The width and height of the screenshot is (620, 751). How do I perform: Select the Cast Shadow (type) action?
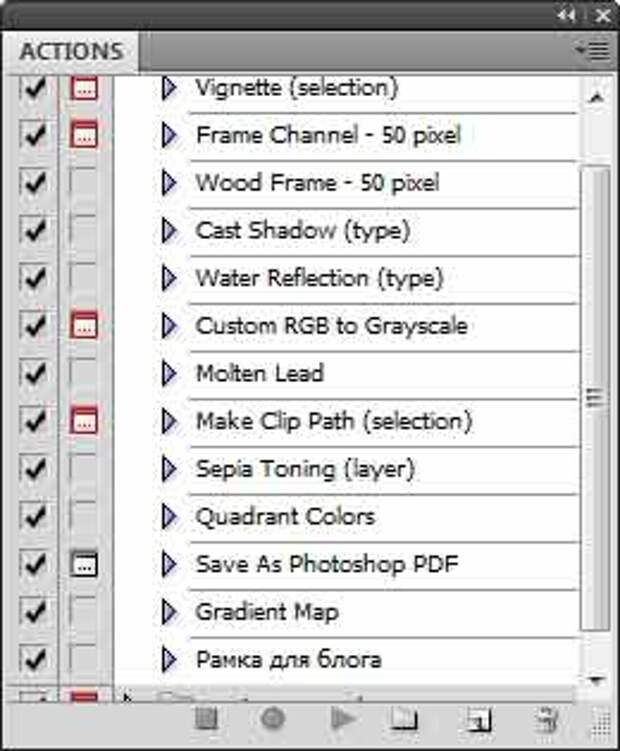(302, 230)
